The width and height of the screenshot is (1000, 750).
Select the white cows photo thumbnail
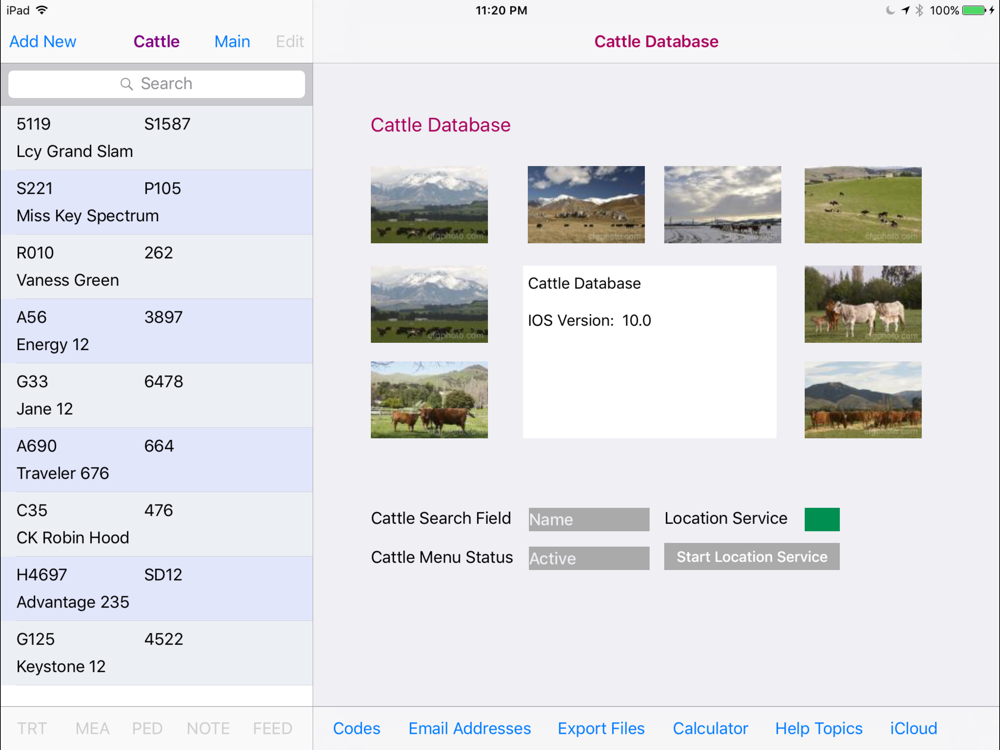(x=862, y=304)
